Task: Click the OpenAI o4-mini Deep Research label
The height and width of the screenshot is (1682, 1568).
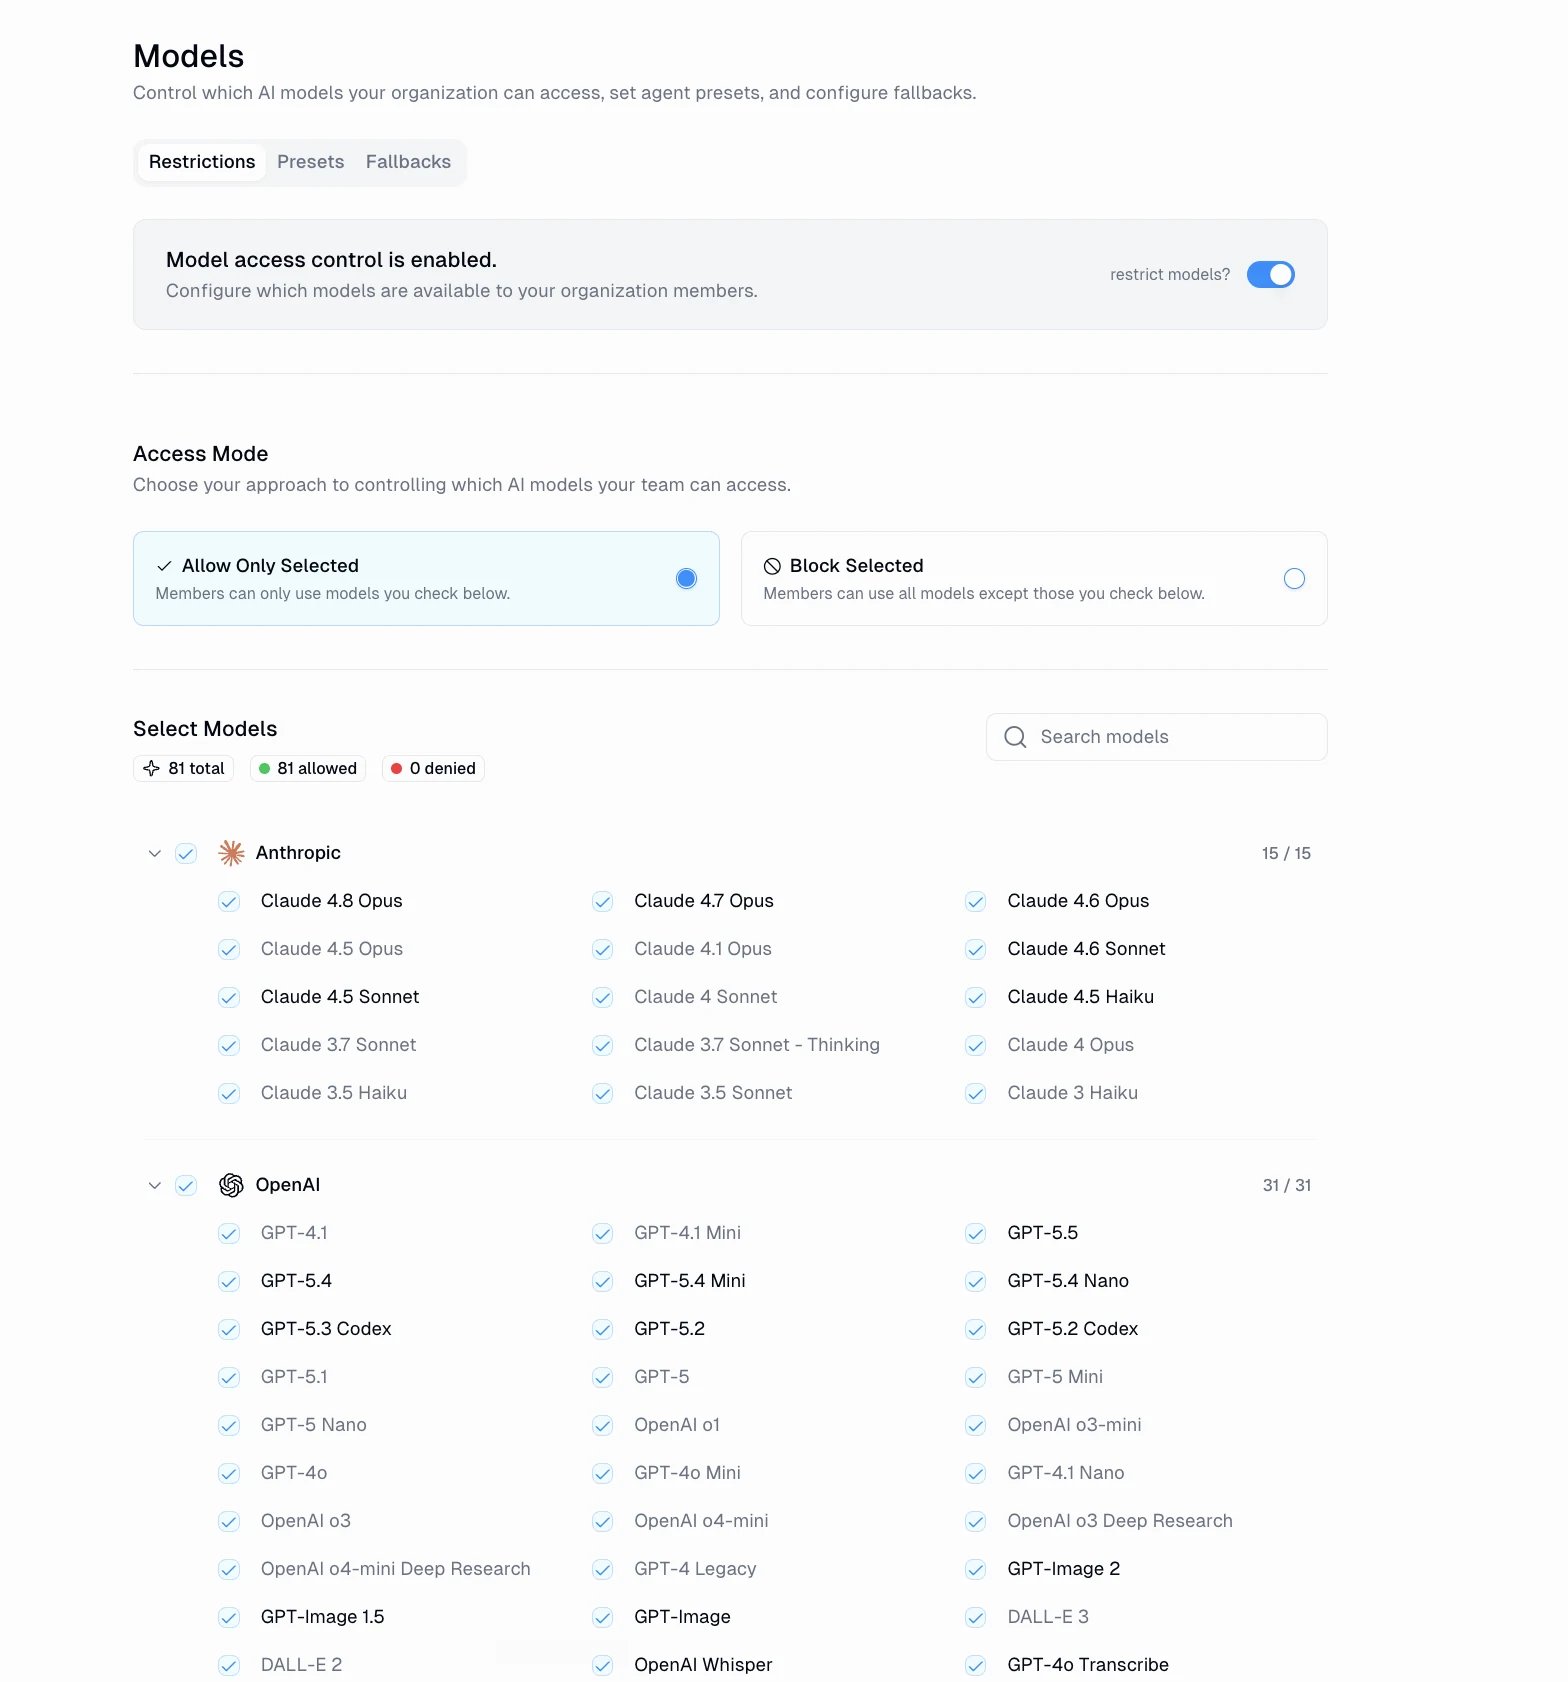Action: (396, 1569)
